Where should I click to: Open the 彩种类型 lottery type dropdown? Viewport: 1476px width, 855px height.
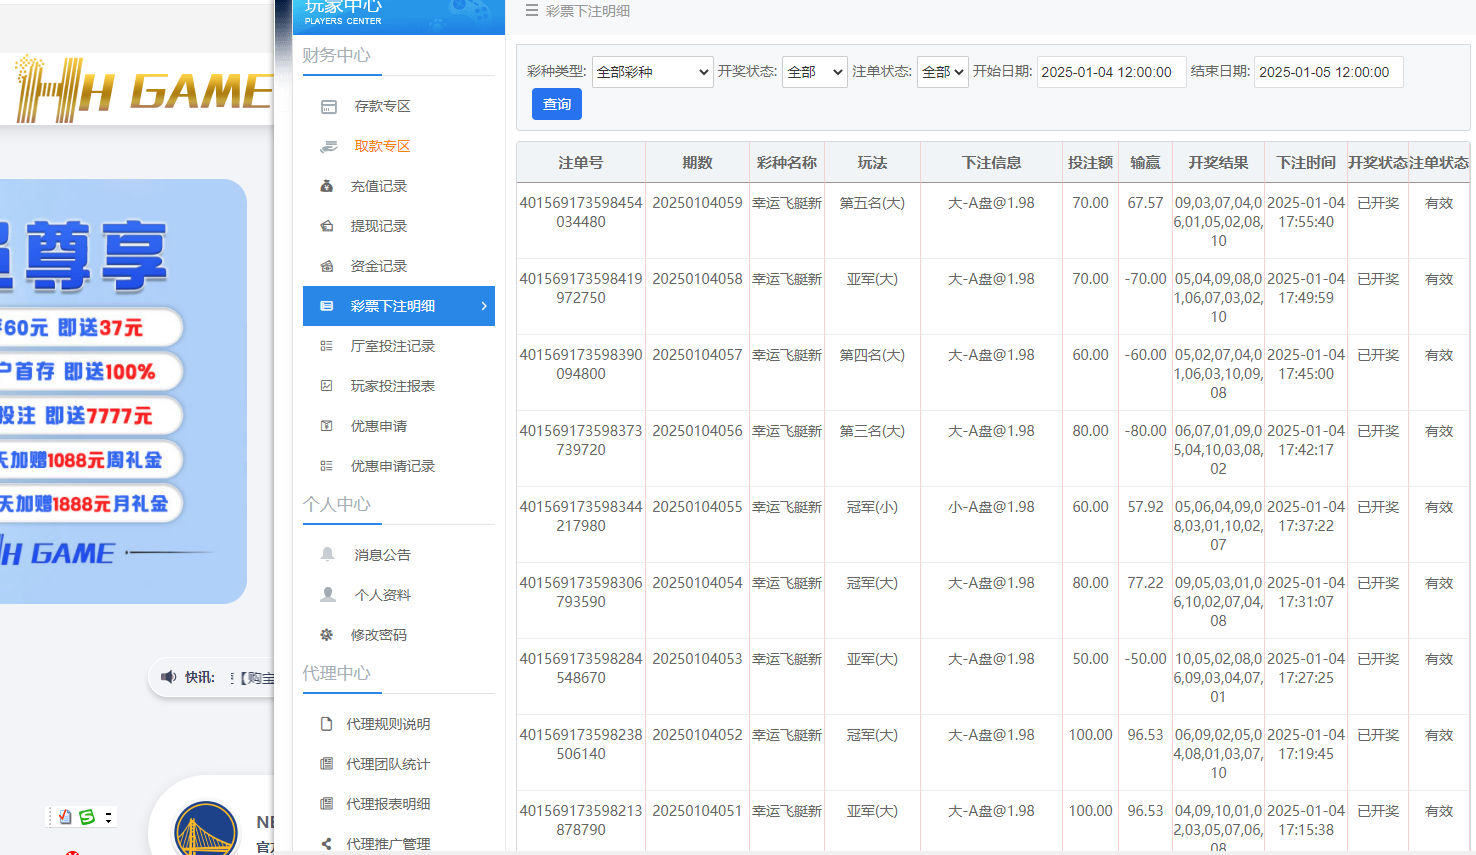tap(652, 72)
